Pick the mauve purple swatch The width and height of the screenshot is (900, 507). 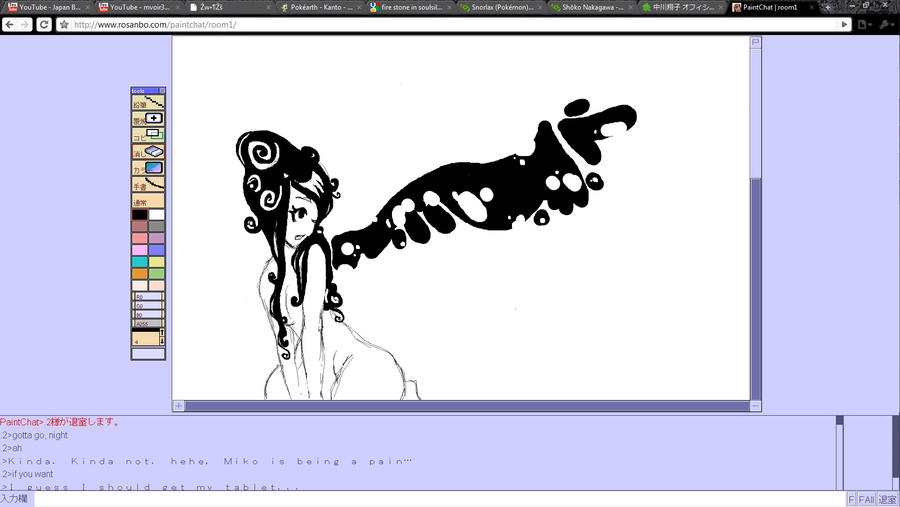(x=157, y=238)
